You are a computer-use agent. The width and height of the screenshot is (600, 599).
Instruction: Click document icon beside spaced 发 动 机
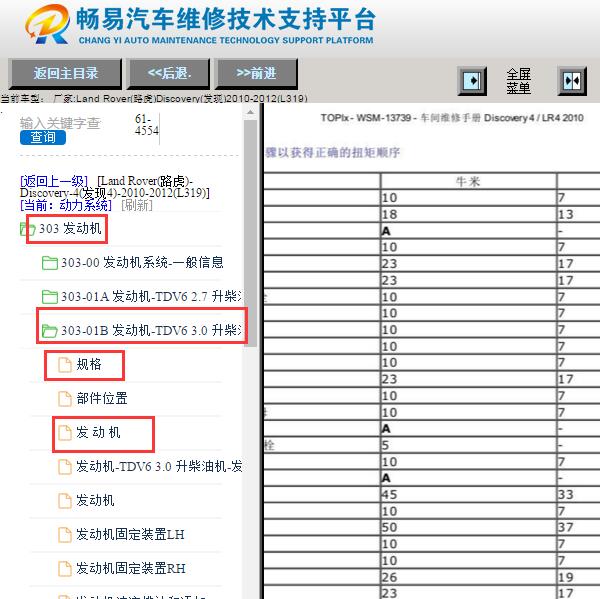(65, 433)
